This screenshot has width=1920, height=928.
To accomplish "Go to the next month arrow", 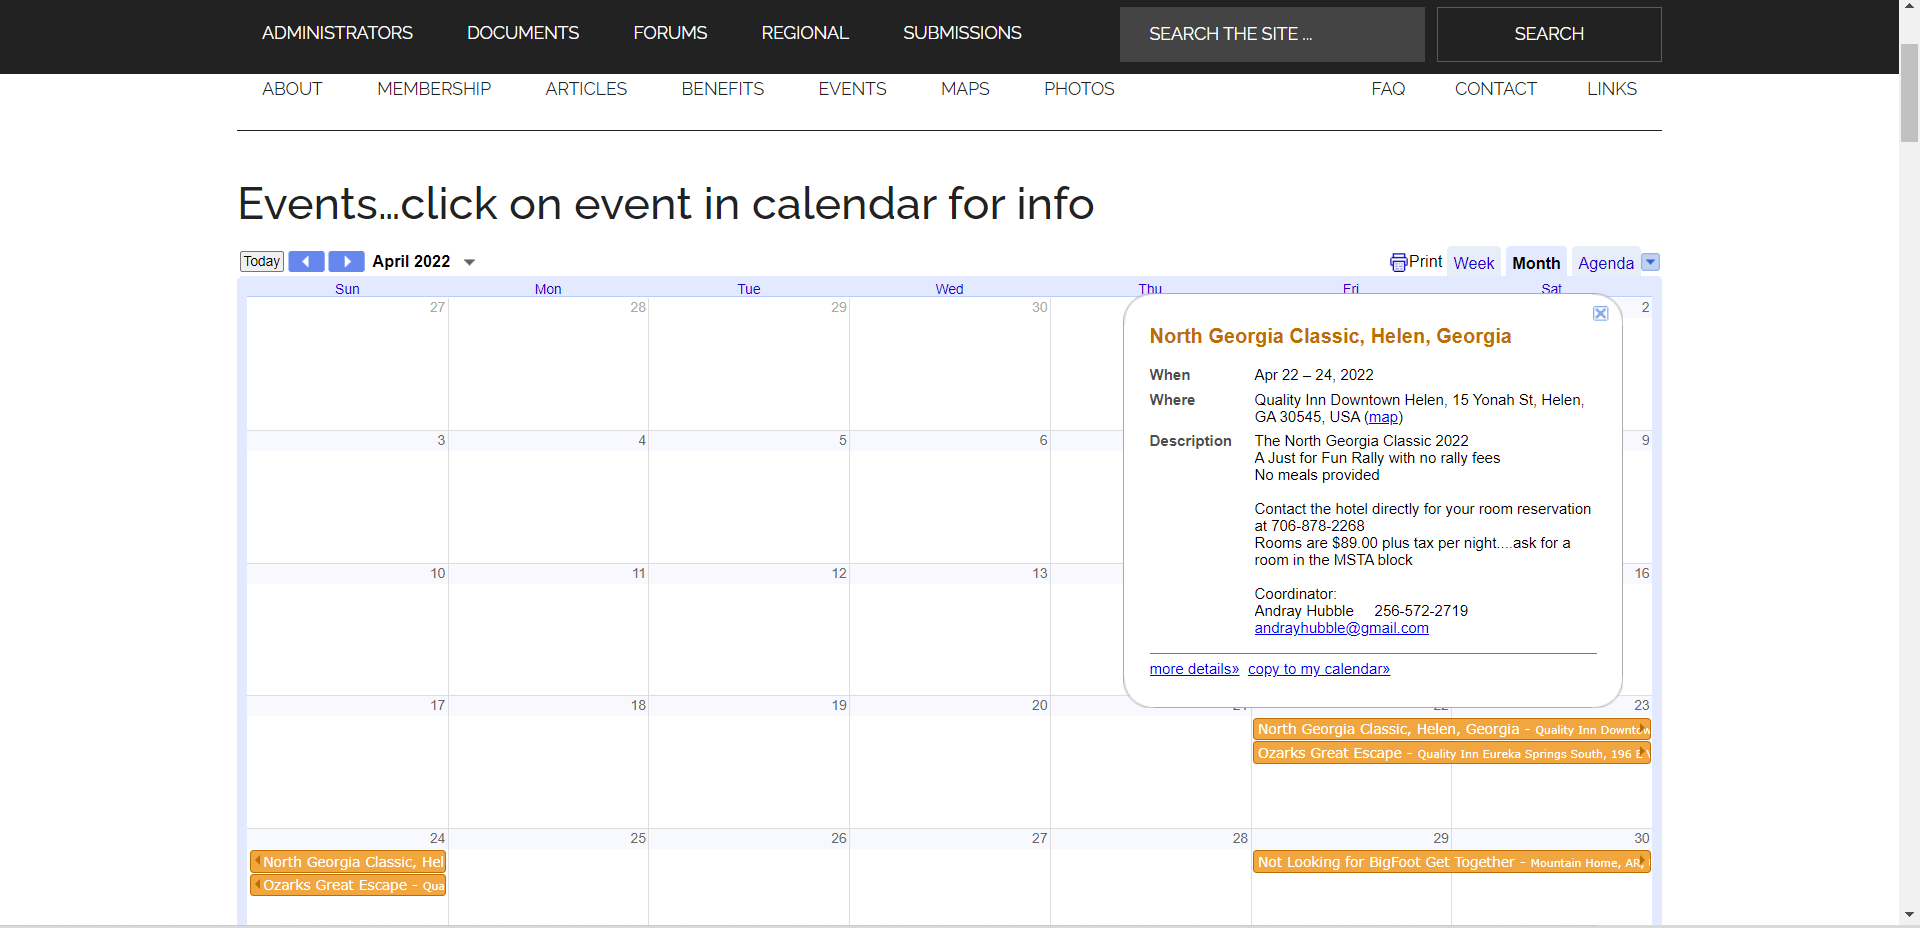I will [x=346, y=262].
